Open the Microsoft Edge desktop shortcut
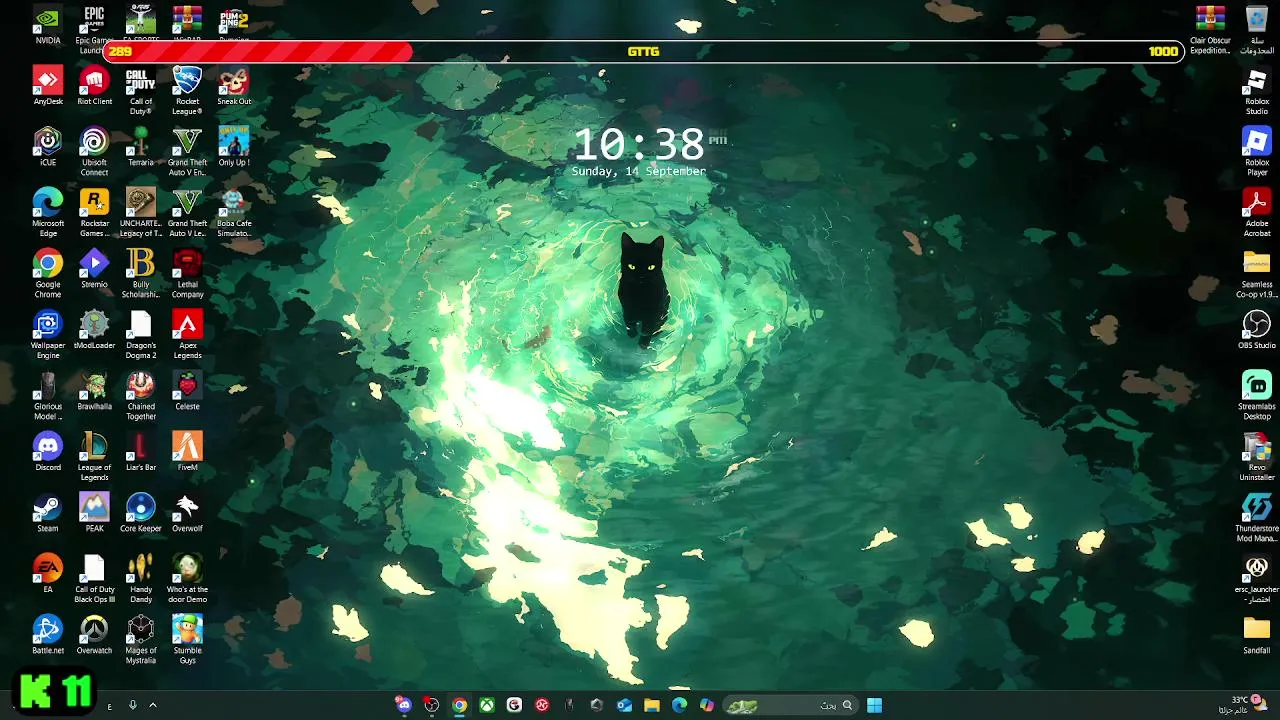The width and height of the screenshot is (1280, 720). pos(47,213)
